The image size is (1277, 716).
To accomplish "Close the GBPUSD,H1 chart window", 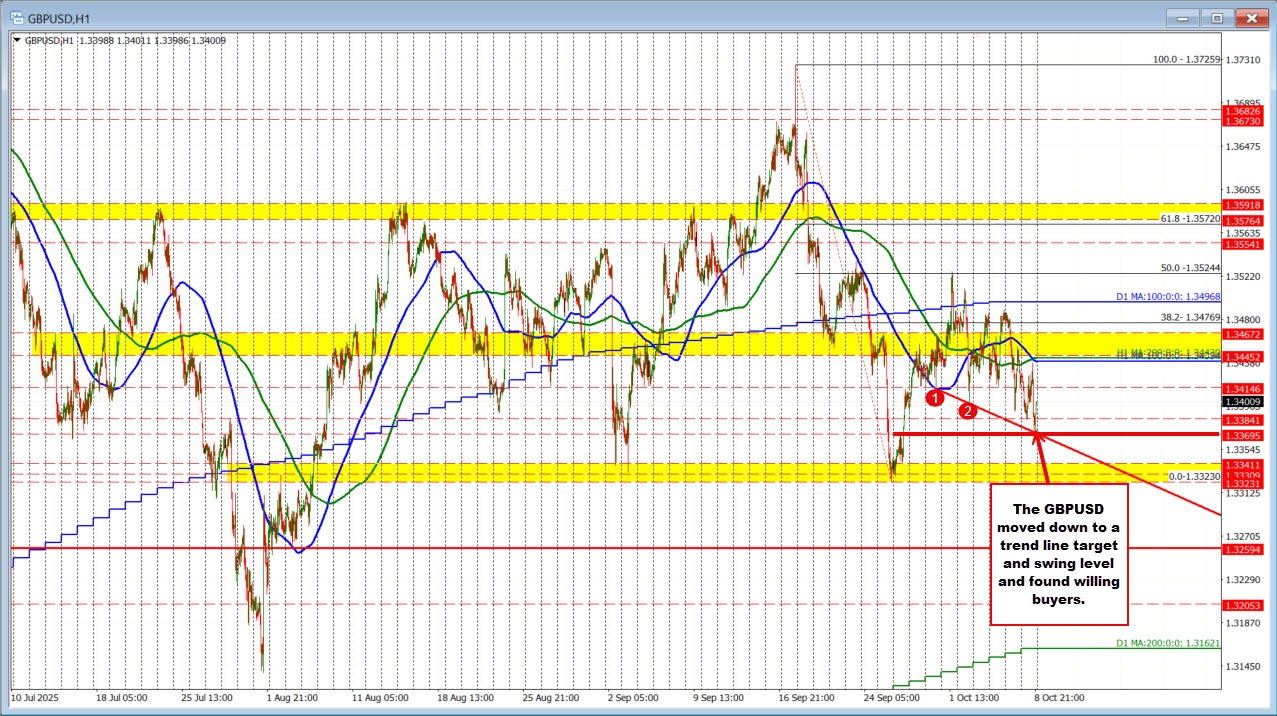I will click(x=1250, y=17).
